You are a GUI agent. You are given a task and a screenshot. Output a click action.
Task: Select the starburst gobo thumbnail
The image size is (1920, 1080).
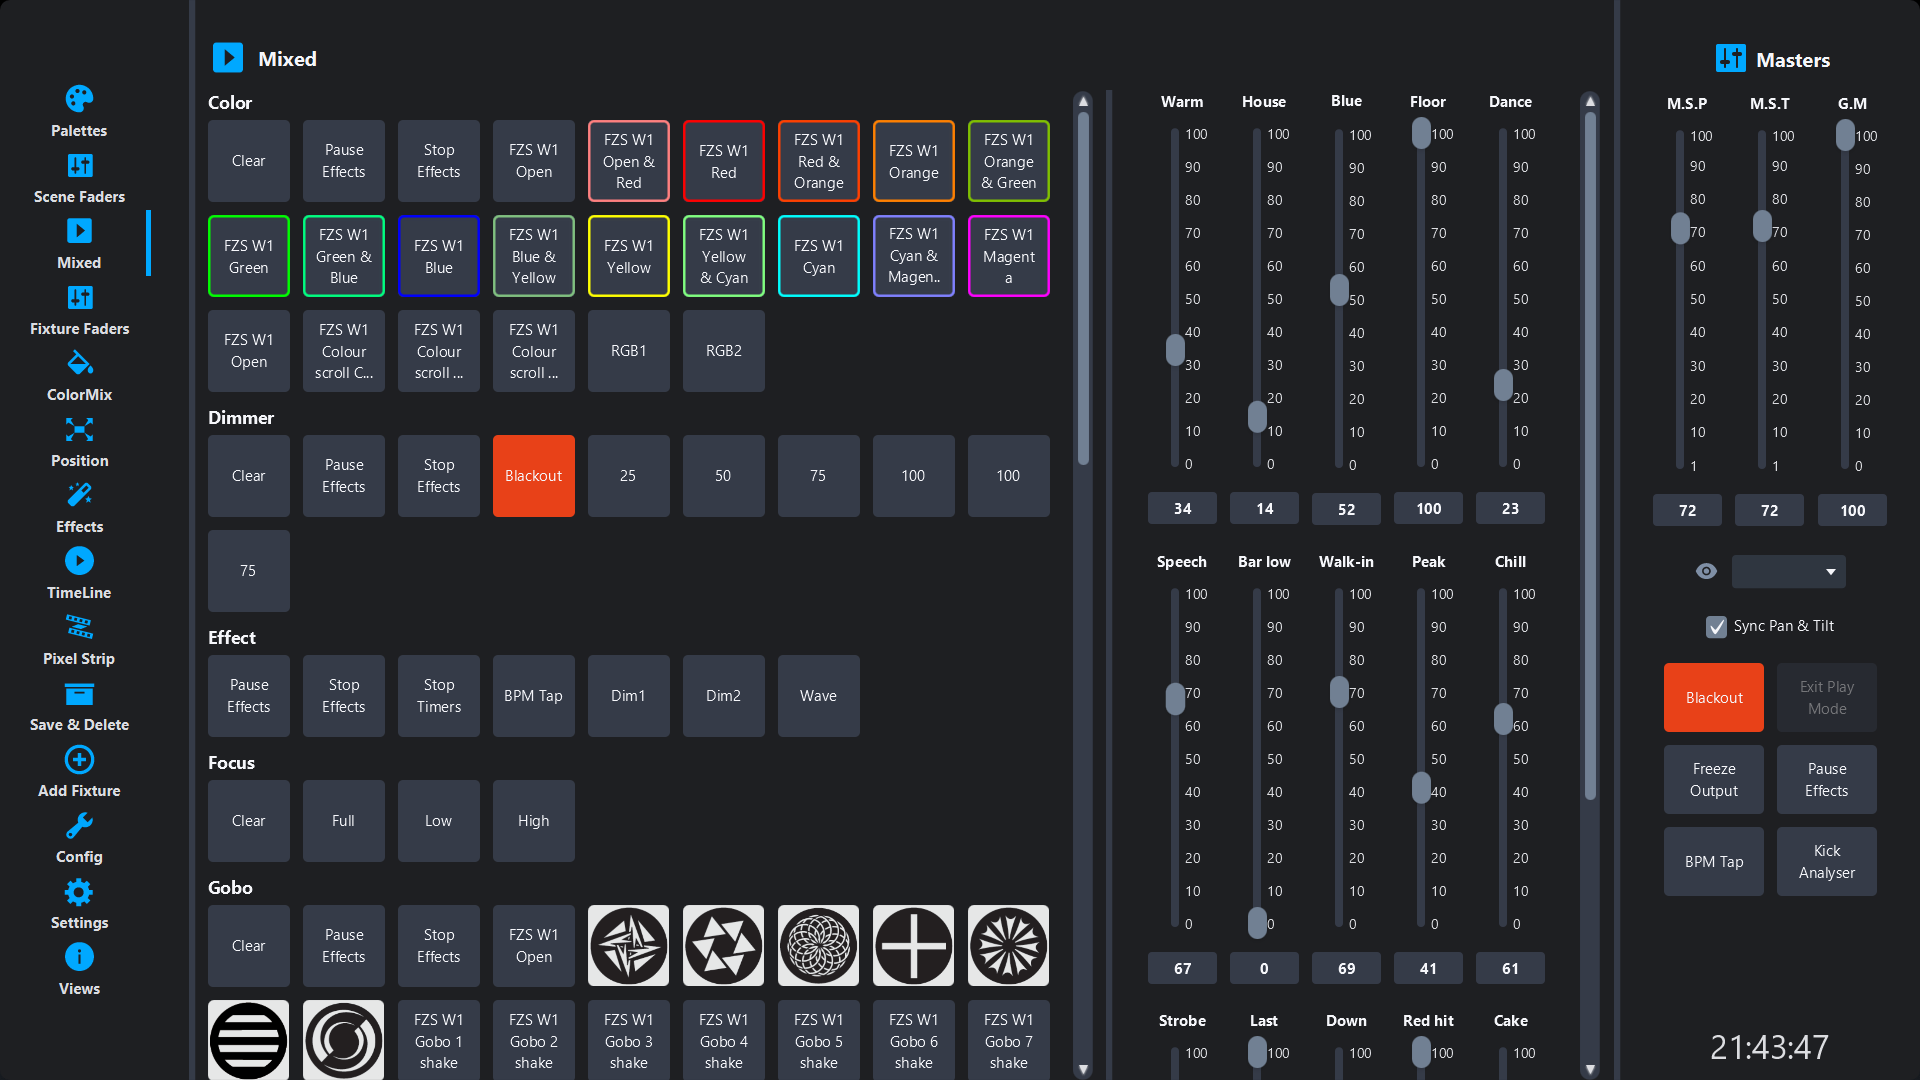point(1008,946)
